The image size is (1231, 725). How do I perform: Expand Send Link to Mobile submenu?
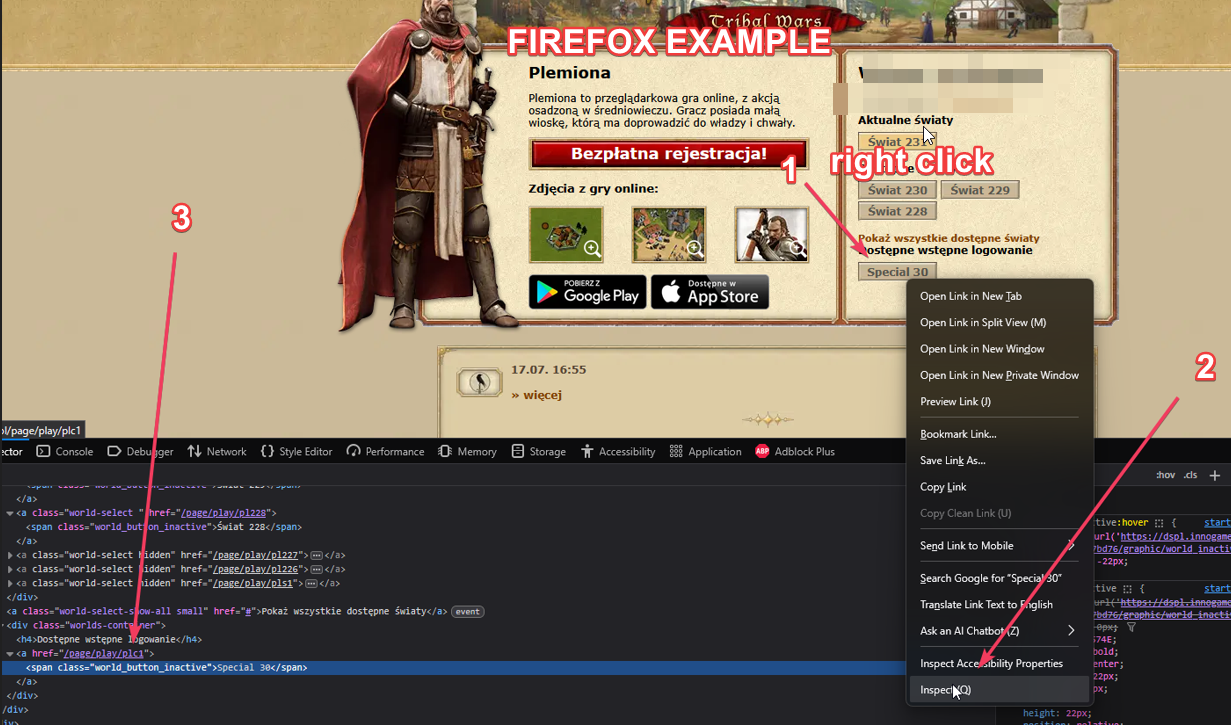click(x=1000, y=545)
